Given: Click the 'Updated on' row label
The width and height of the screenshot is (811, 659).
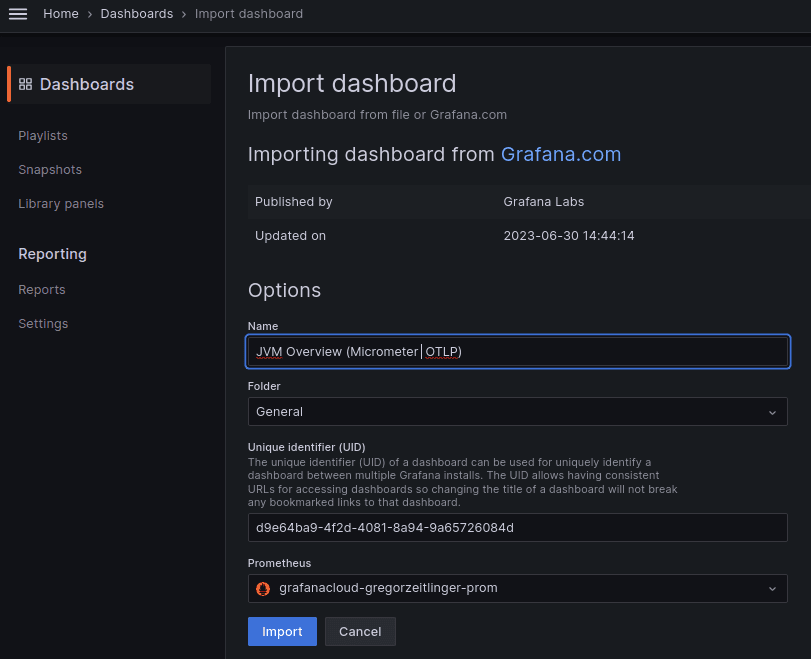Looking at the screenshot, I should [290, 236].
